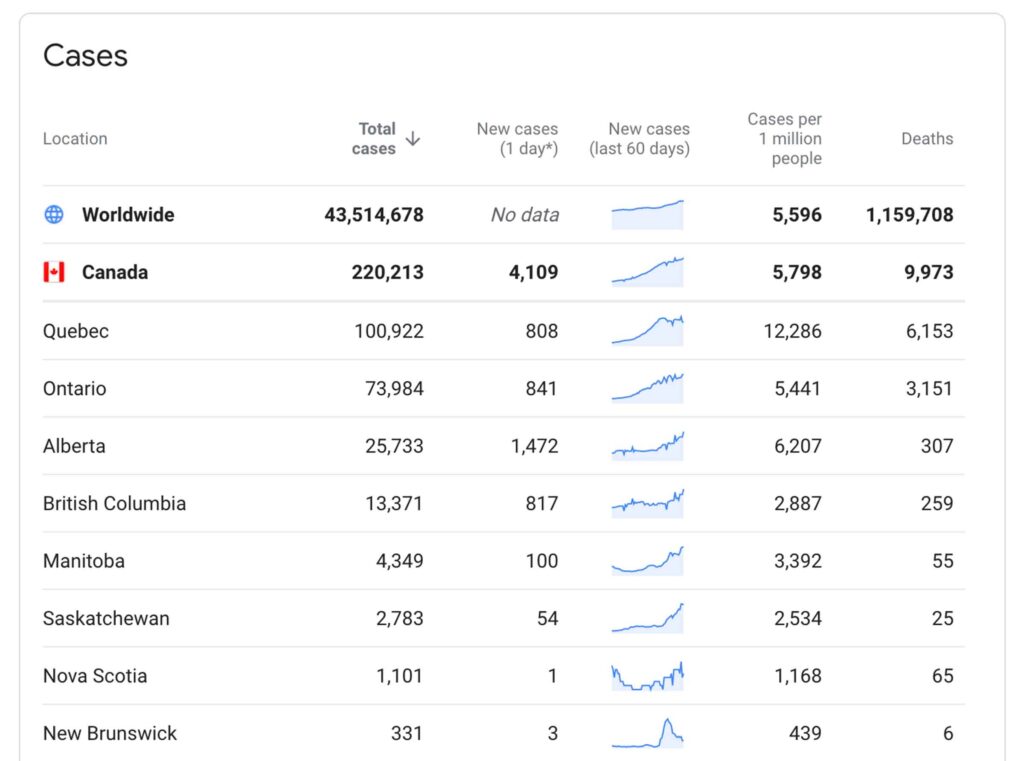Click the Location column header
This screenshot has height=761, width=1024.
click(75, 139)
